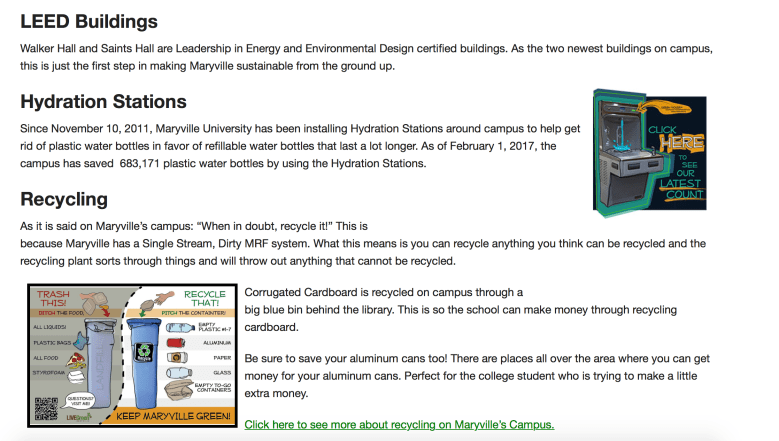Click the 'LEED Buildings' heading

click(x=89, y=20)
